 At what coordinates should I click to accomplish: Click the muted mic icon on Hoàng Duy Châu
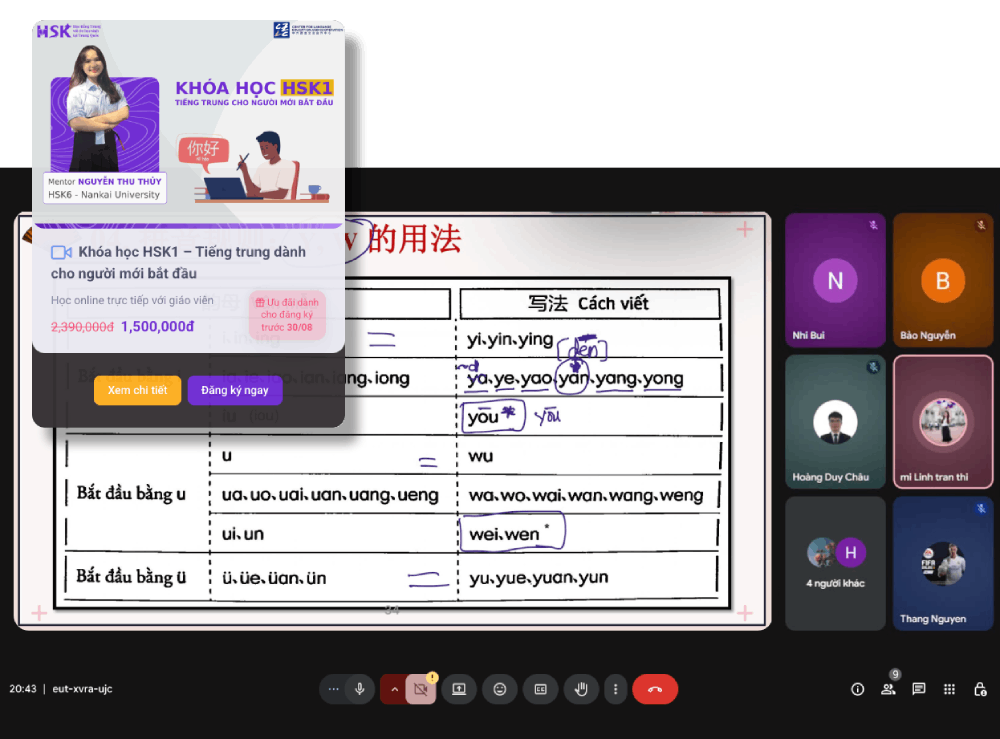tap(873, 367)
